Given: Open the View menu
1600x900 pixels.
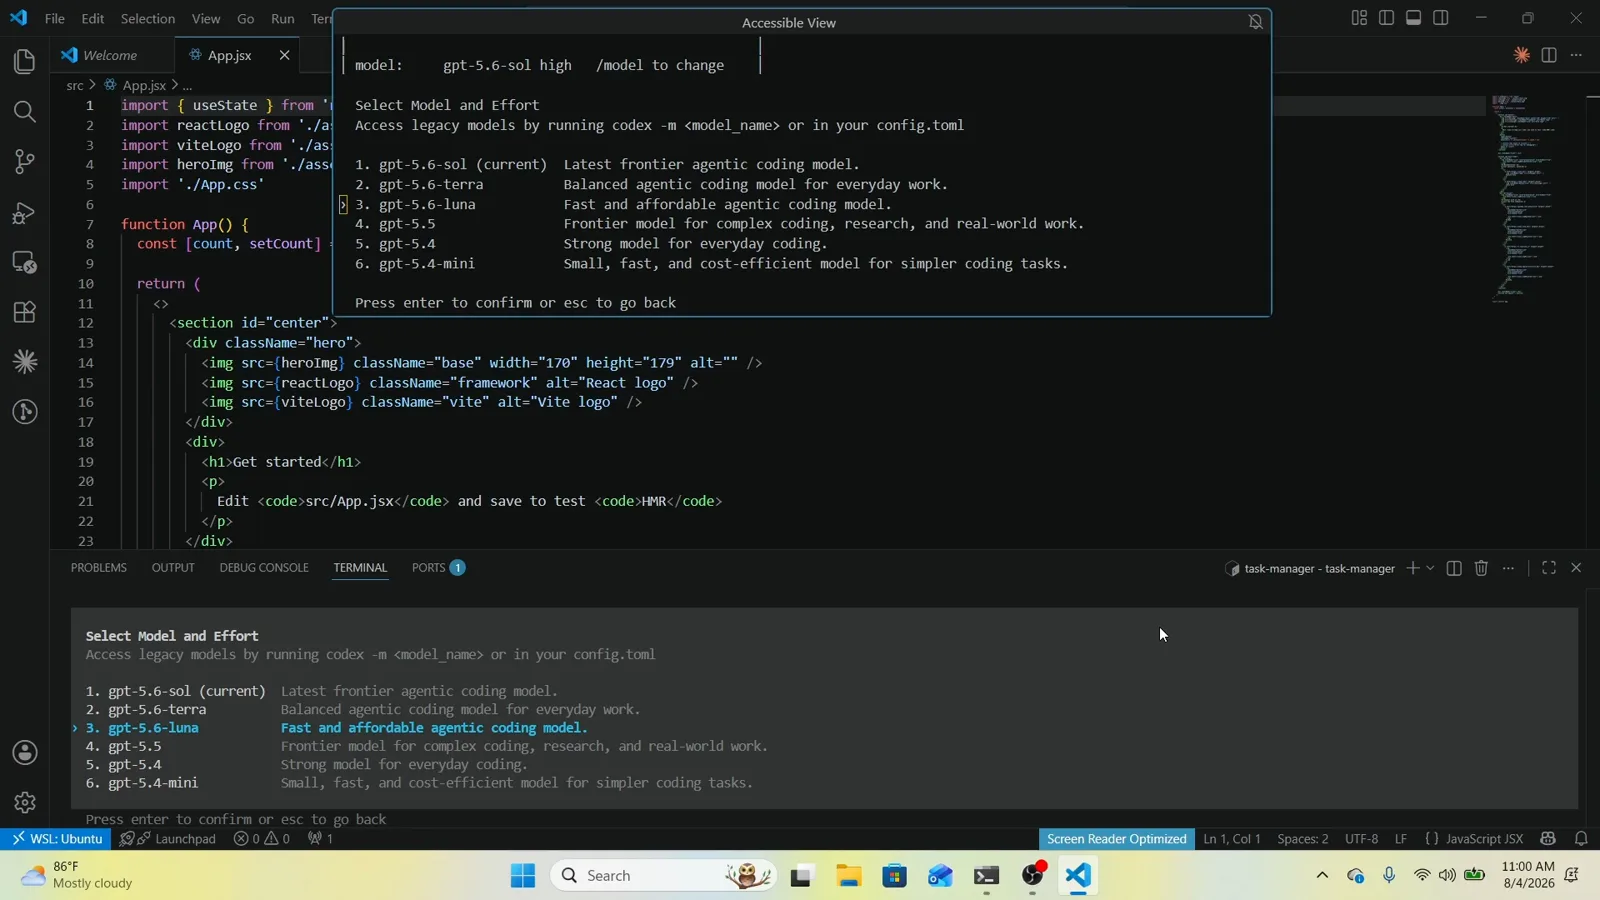Looking at the screenshot, I should pyautogui.click(x=206, y=19).
